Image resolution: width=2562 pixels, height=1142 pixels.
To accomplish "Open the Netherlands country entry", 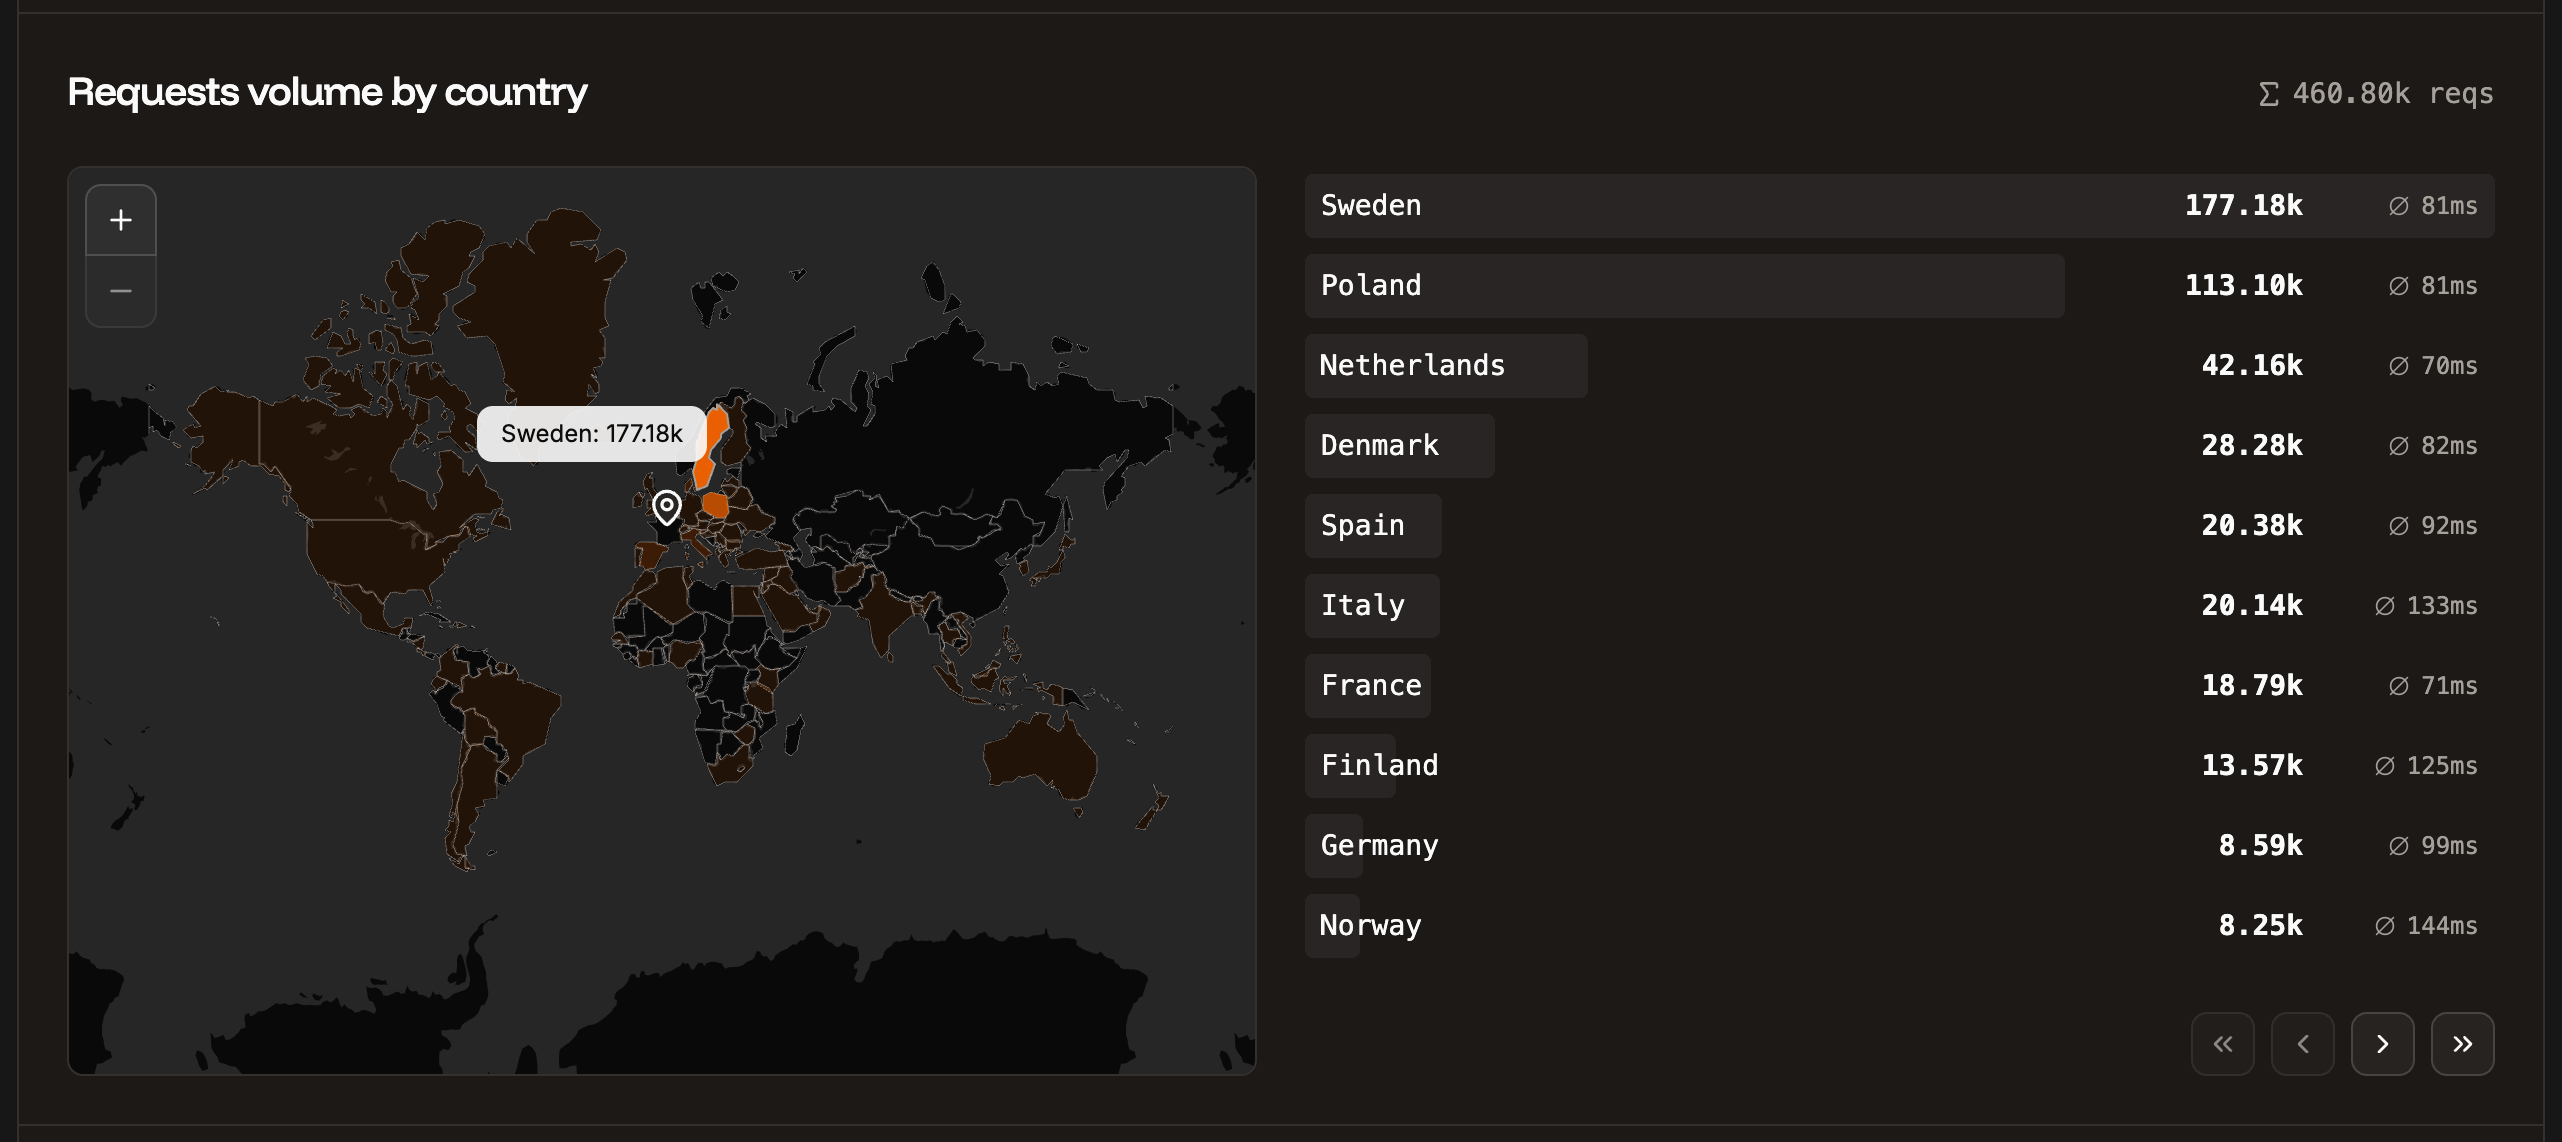I will [1412, 365].
